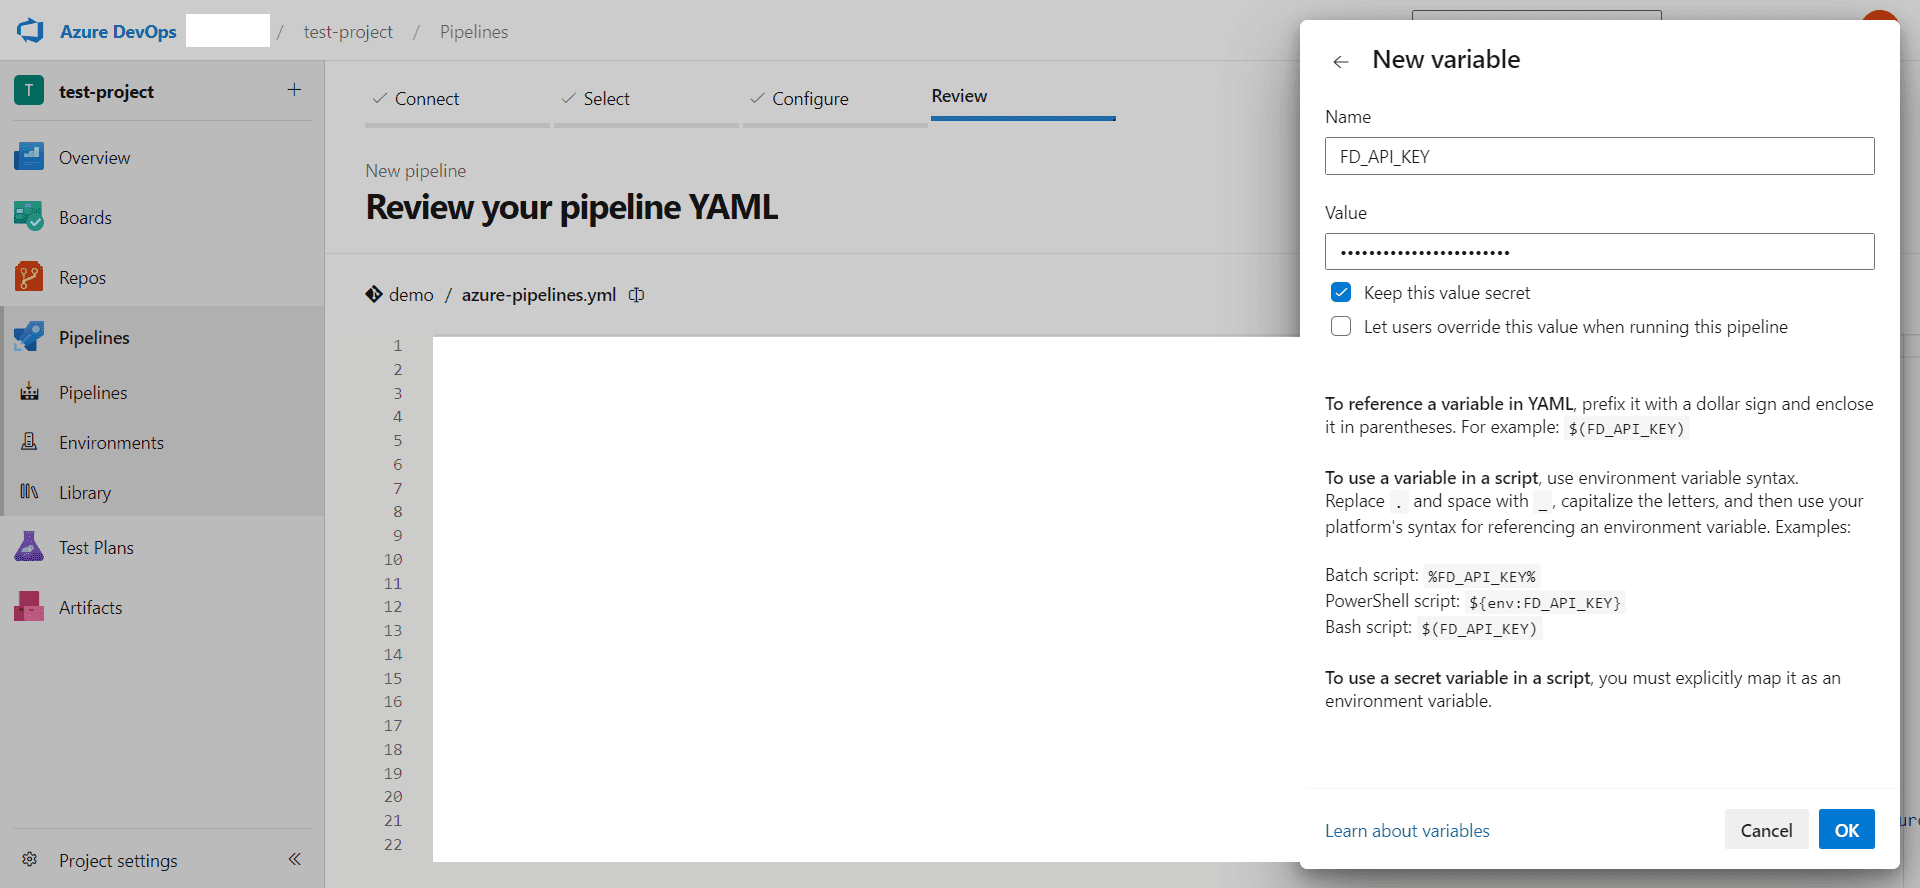Image resolution: width=1920 pixels, height=888 pixels.
Task: Open the Boards sidebar icon
Action: tap(29, 217)
